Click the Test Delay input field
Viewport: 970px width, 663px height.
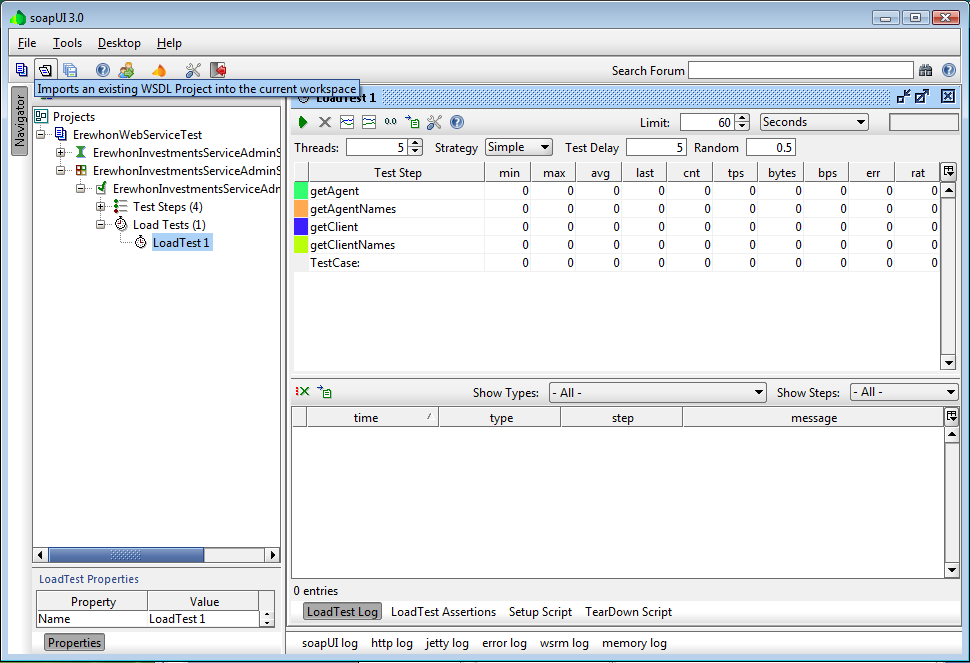tap(656, 147)
